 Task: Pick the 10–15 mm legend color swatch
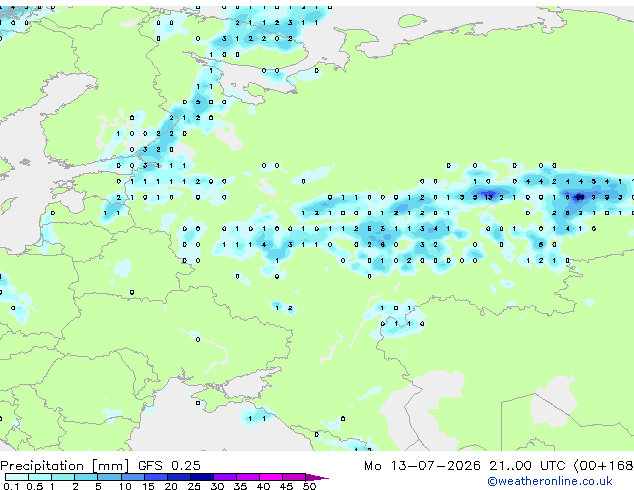132,477
